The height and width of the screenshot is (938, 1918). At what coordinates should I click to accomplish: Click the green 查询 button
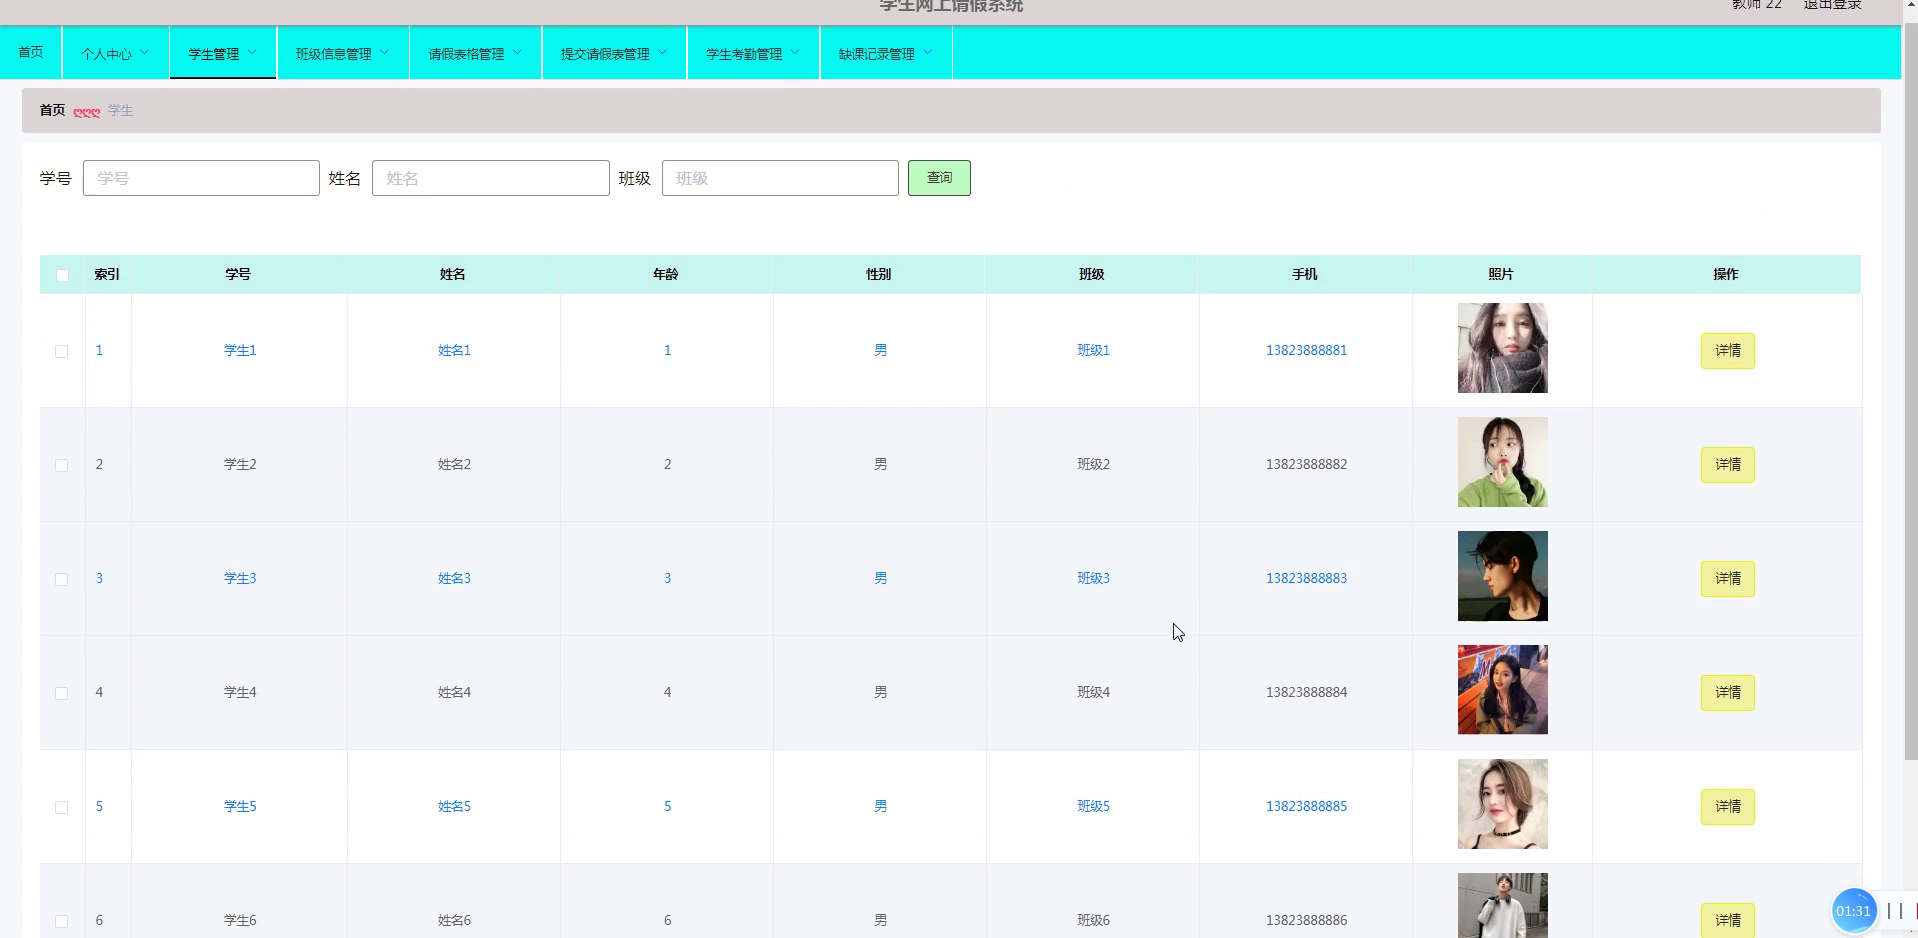939,178
